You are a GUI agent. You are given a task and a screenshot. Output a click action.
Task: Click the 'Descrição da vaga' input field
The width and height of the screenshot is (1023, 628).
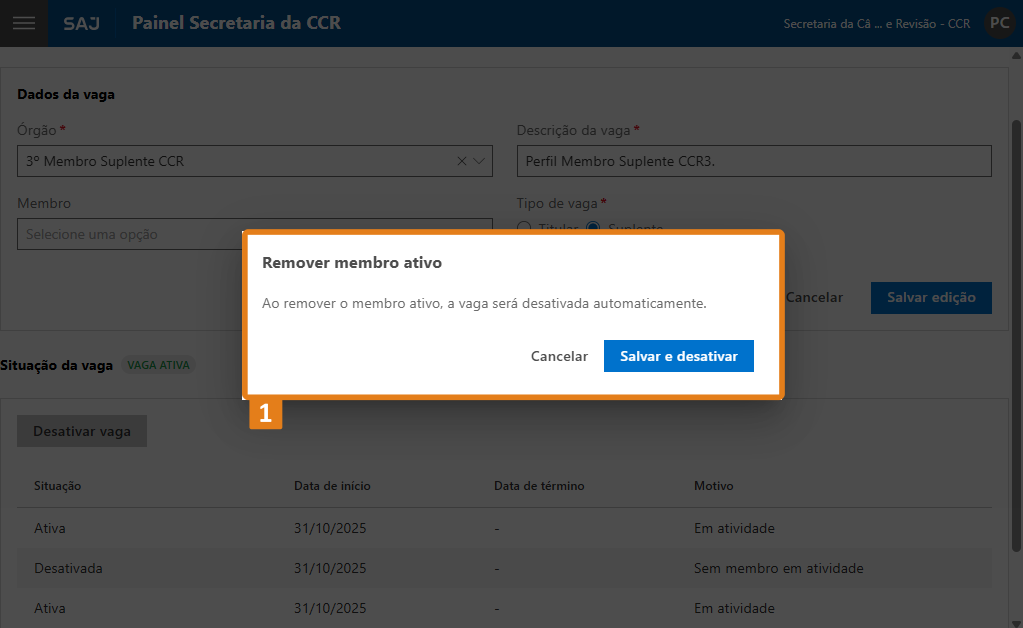click(753, 160)
